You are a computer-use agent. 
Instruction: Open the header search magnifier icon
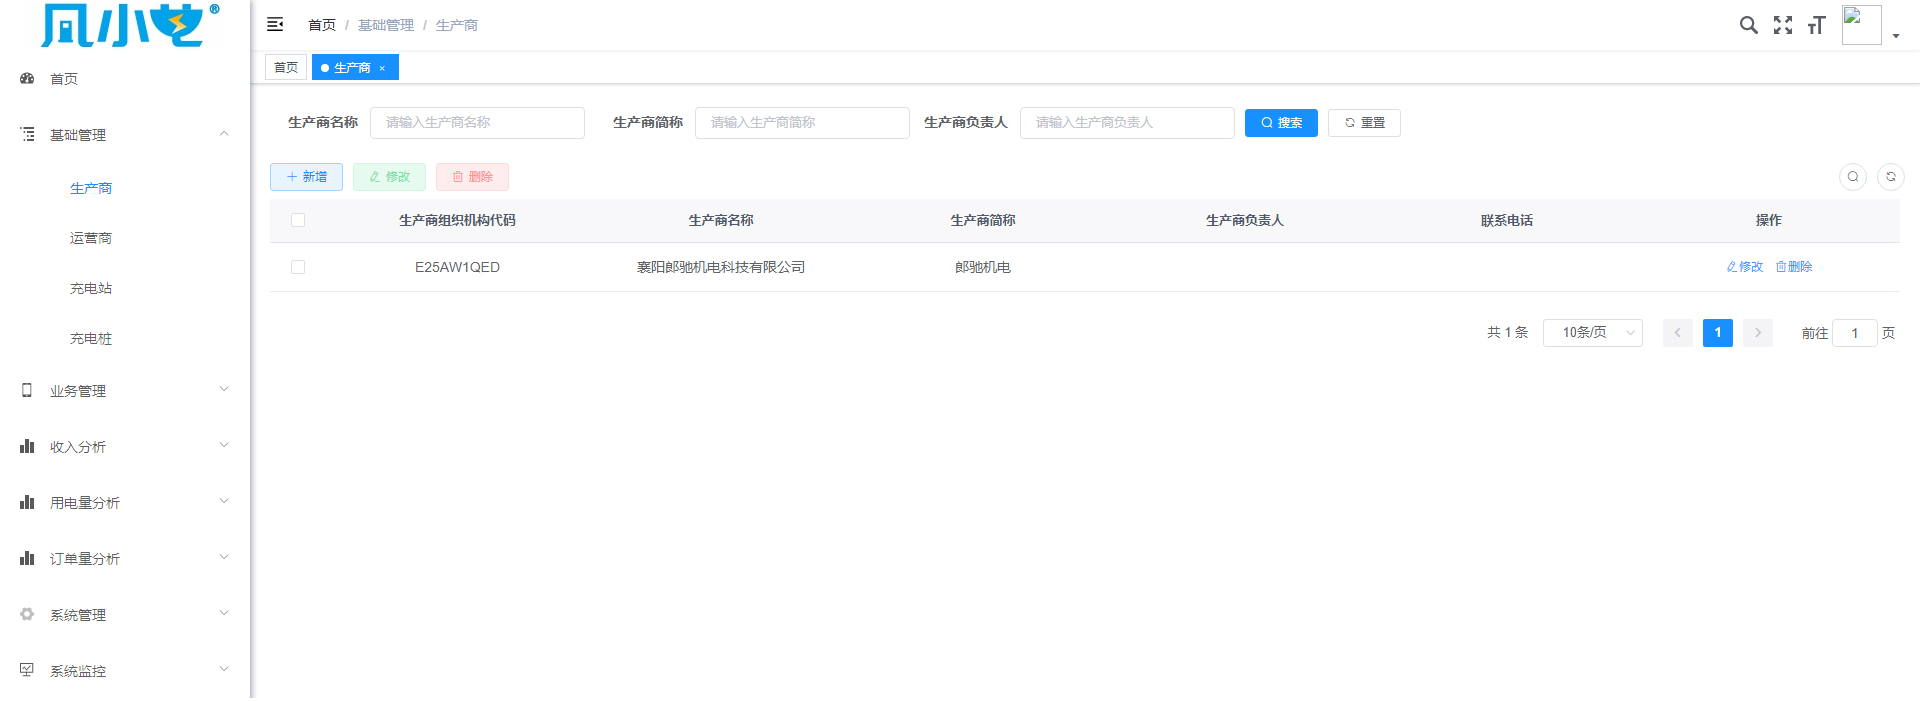tap(1748, 25)
